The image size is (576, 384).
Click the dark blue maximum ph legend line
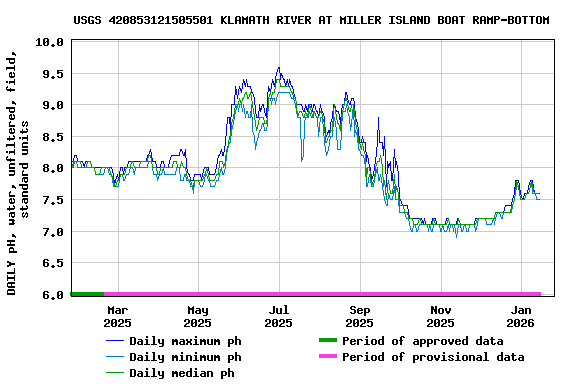tap(115, 341)
